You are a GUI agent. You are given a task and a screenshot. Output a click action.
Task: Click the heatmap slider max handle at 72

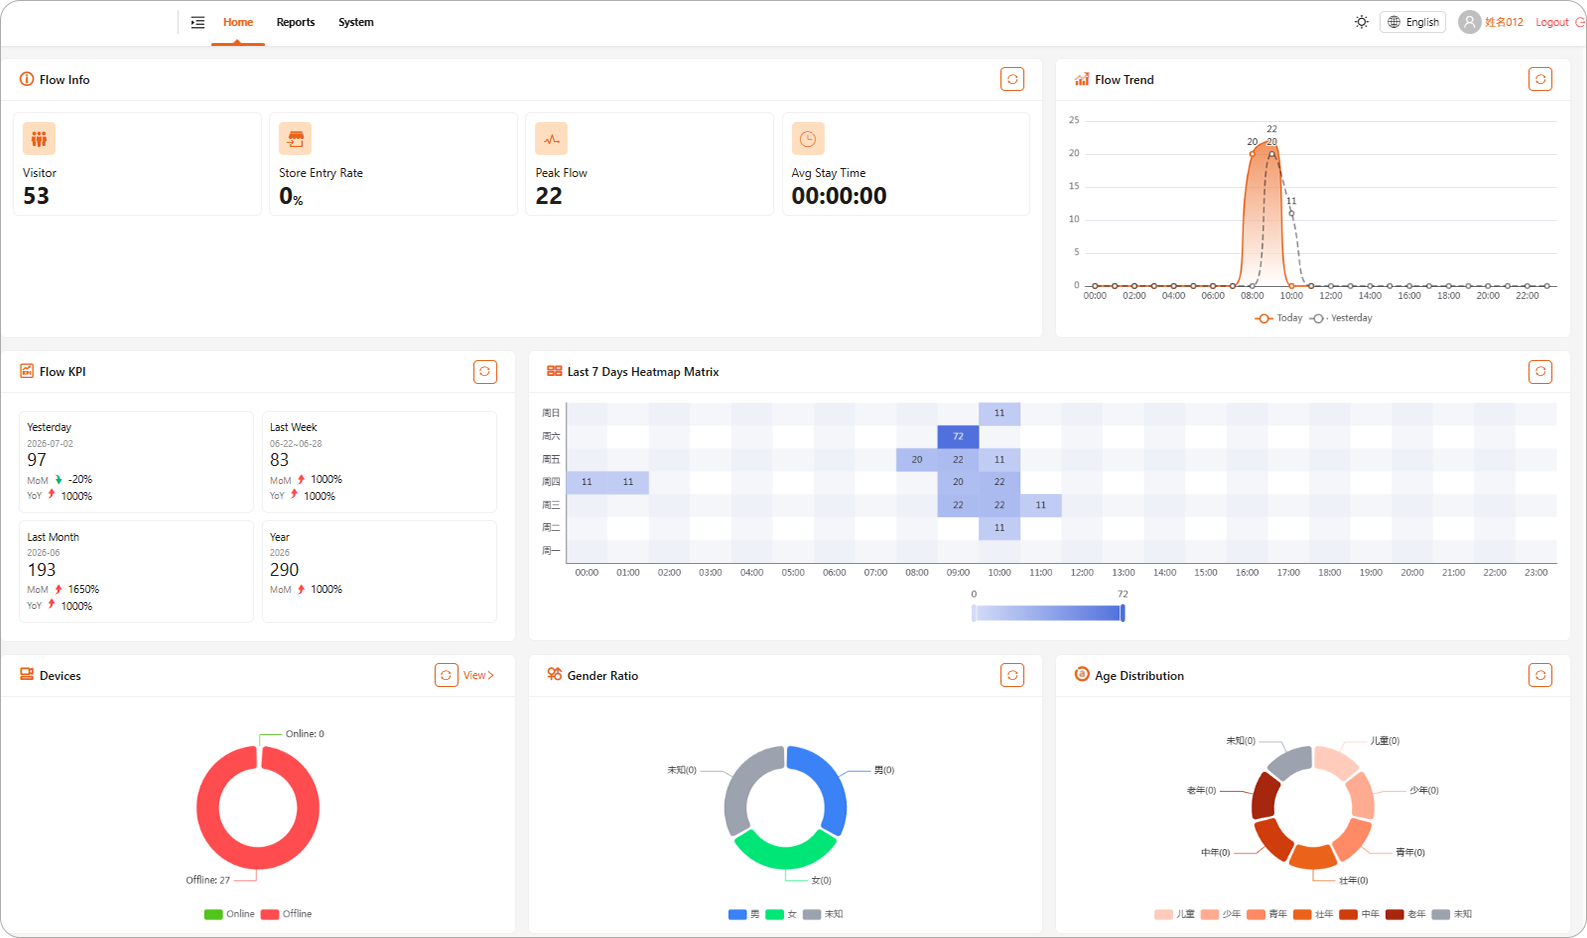click(1123, 613)
